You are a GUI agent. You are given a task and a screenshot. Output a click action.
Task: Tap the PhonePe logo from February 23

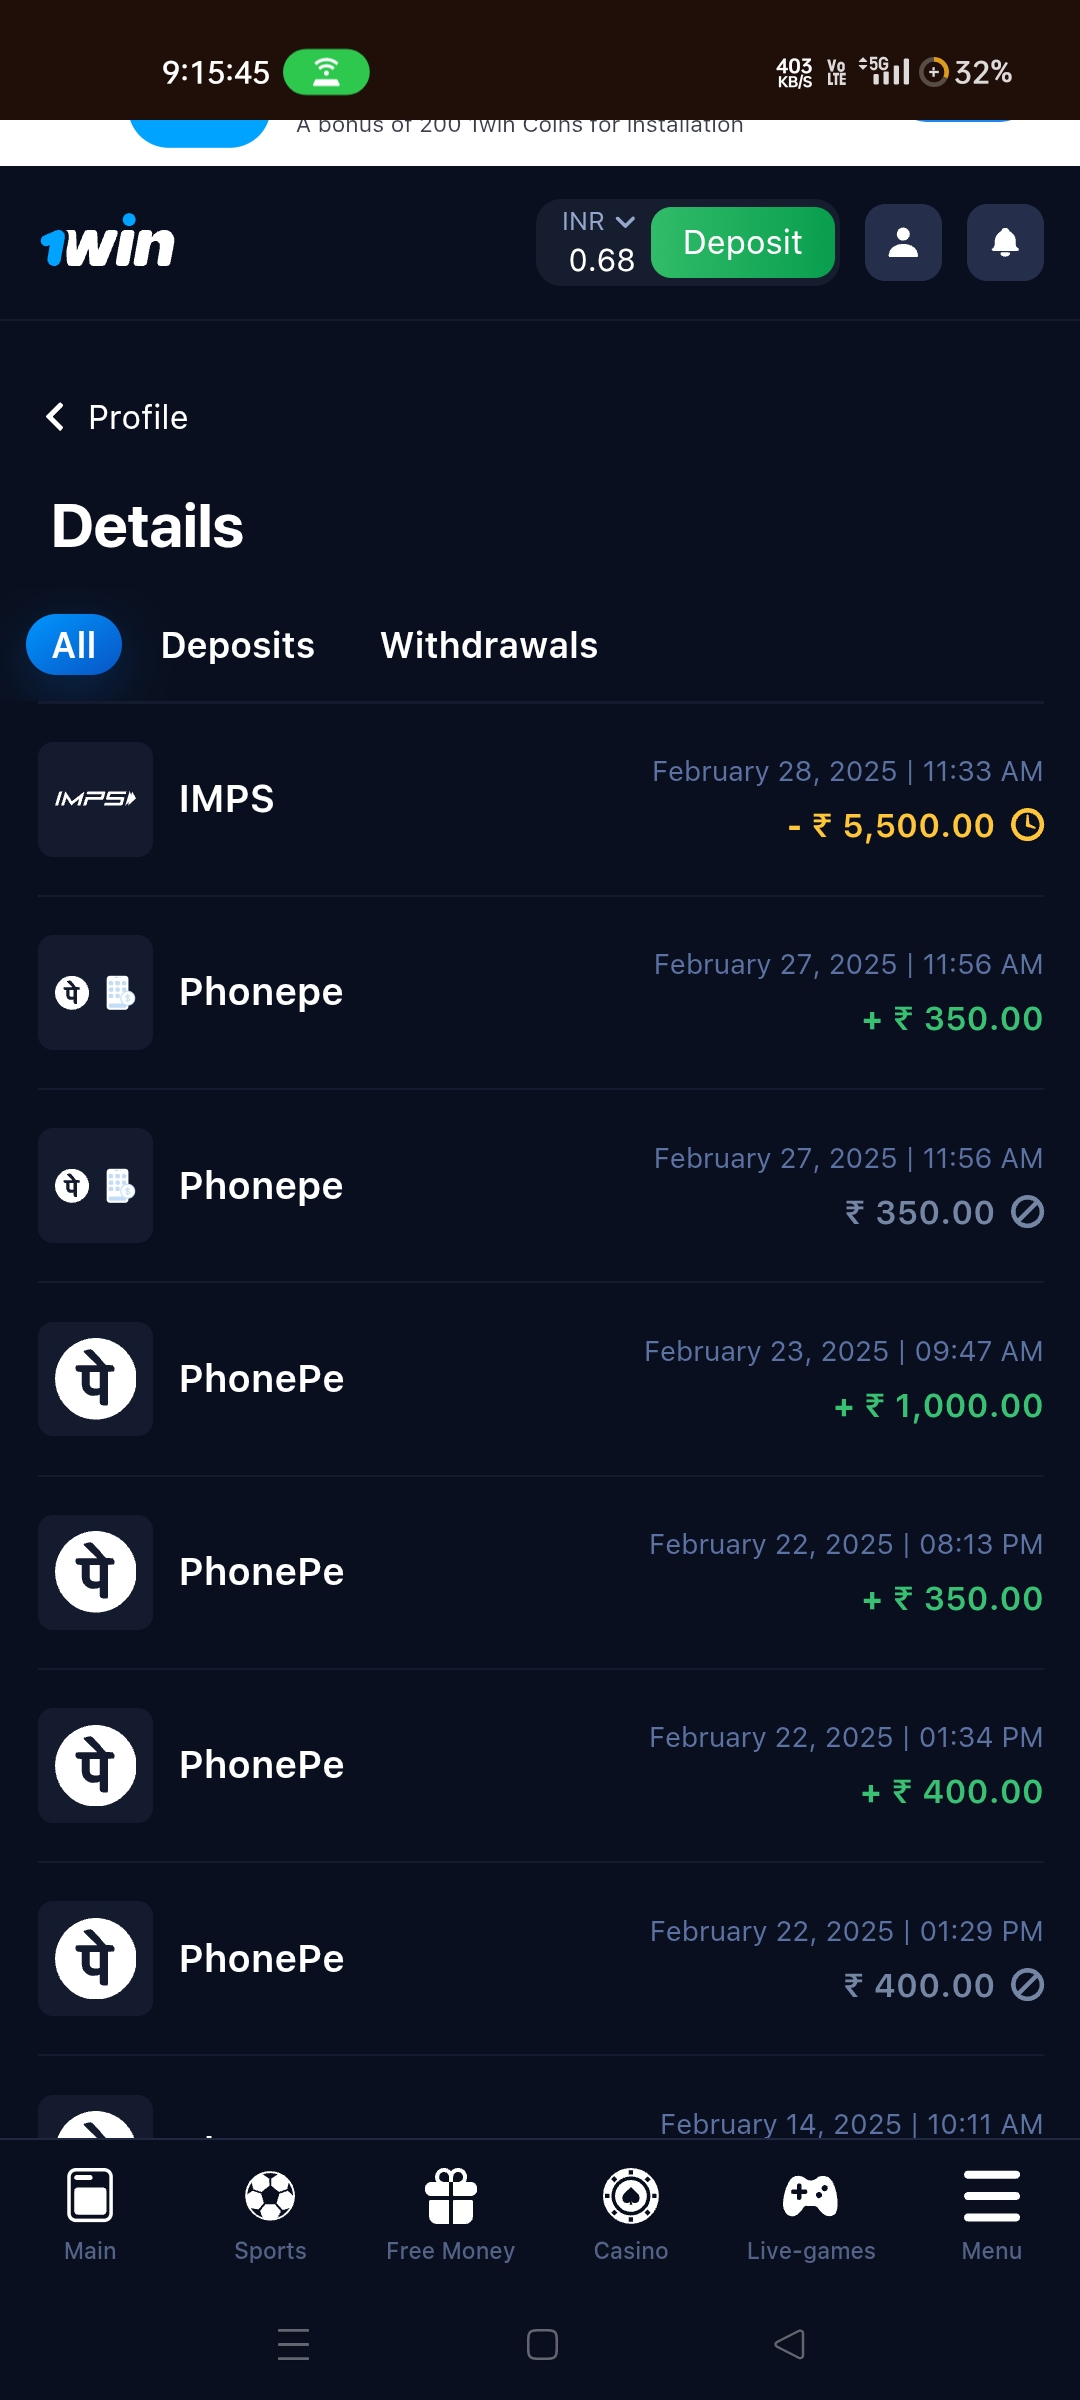click(x=96, y=1379)
